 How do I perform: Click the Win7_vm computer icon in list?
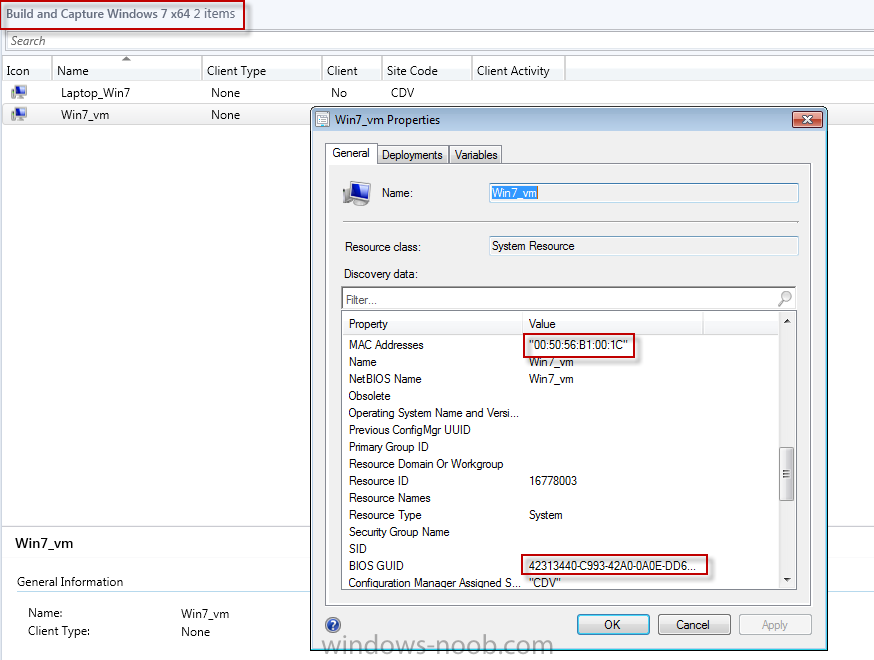(19, 114)
